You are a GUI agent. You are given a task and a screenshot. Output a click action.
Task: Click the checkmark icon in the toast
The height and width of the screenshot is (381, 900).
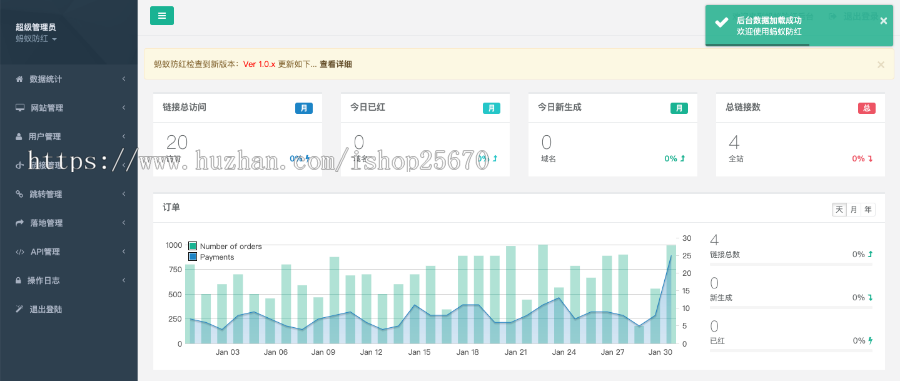721,22
